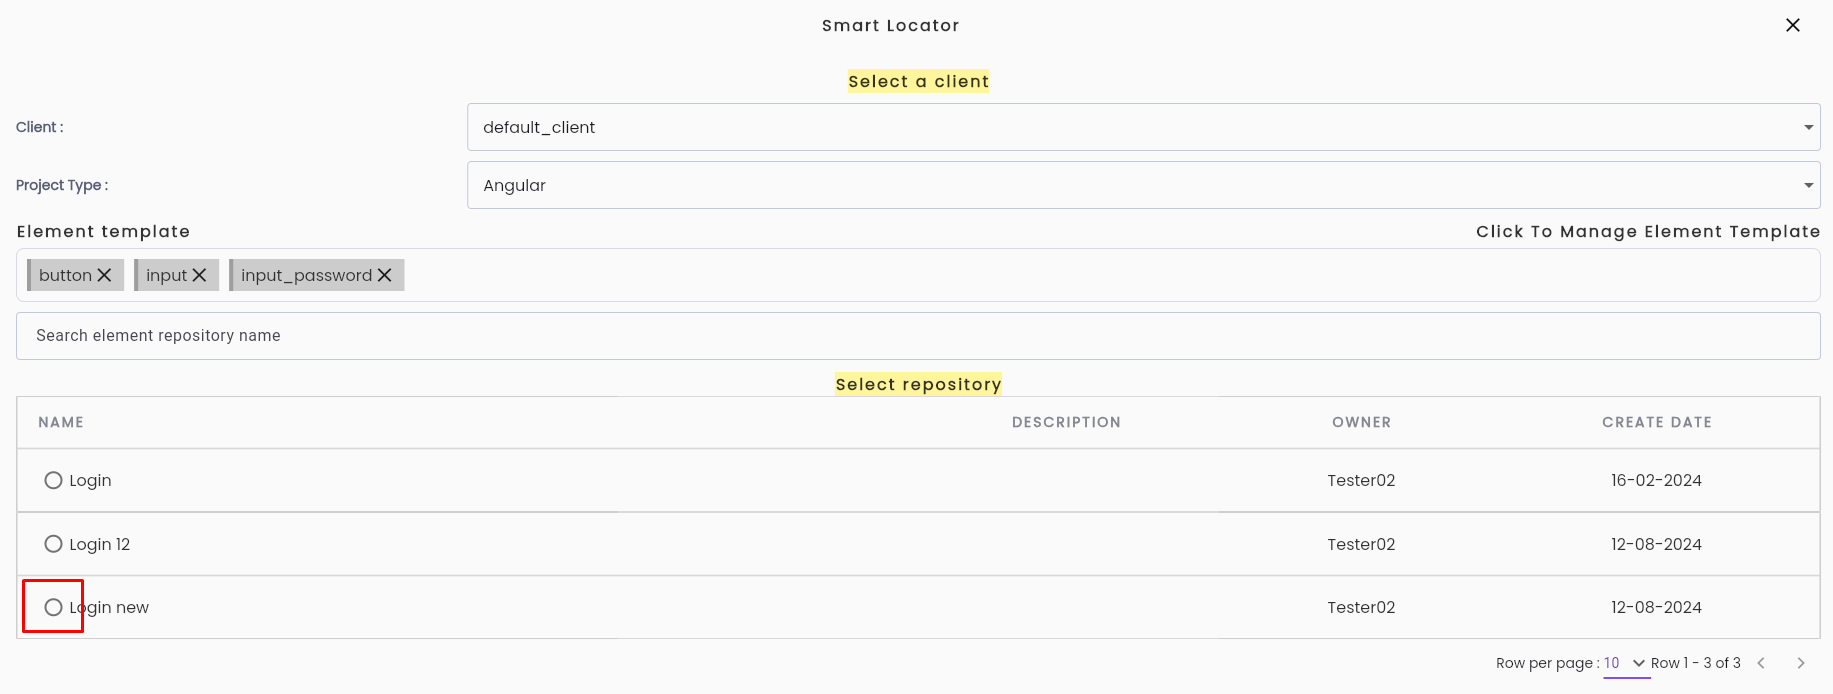
Task: Go to next page of repositories
Action: pos(1801,663)
